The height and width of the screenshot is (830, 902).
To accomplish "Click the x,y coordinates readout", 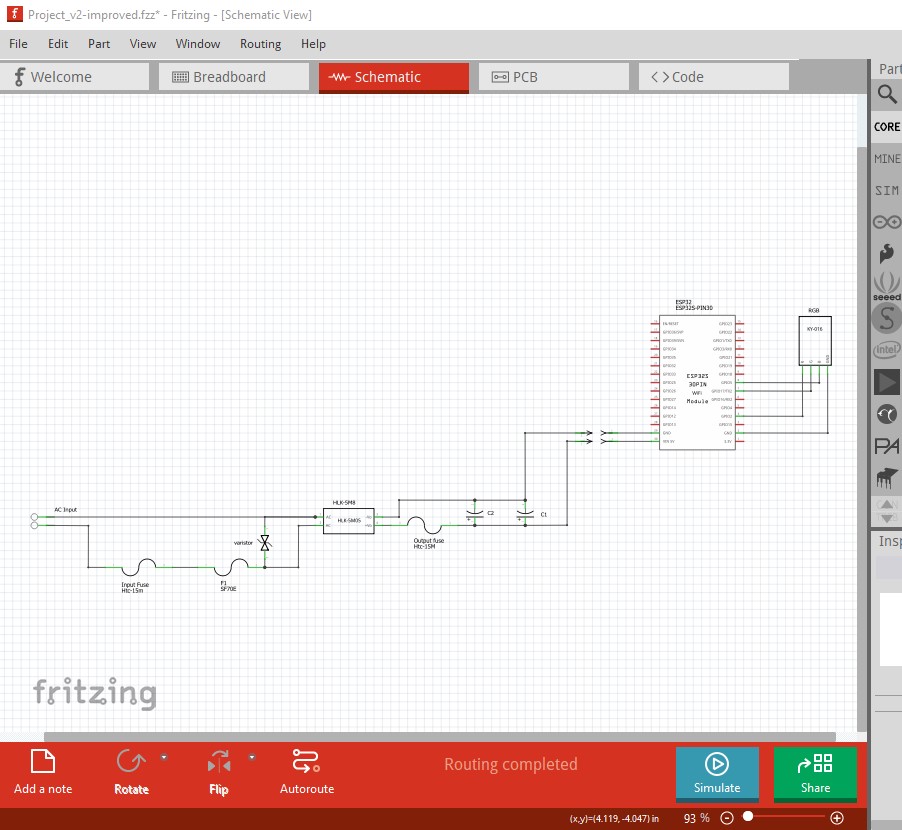I will click(614, 818).
